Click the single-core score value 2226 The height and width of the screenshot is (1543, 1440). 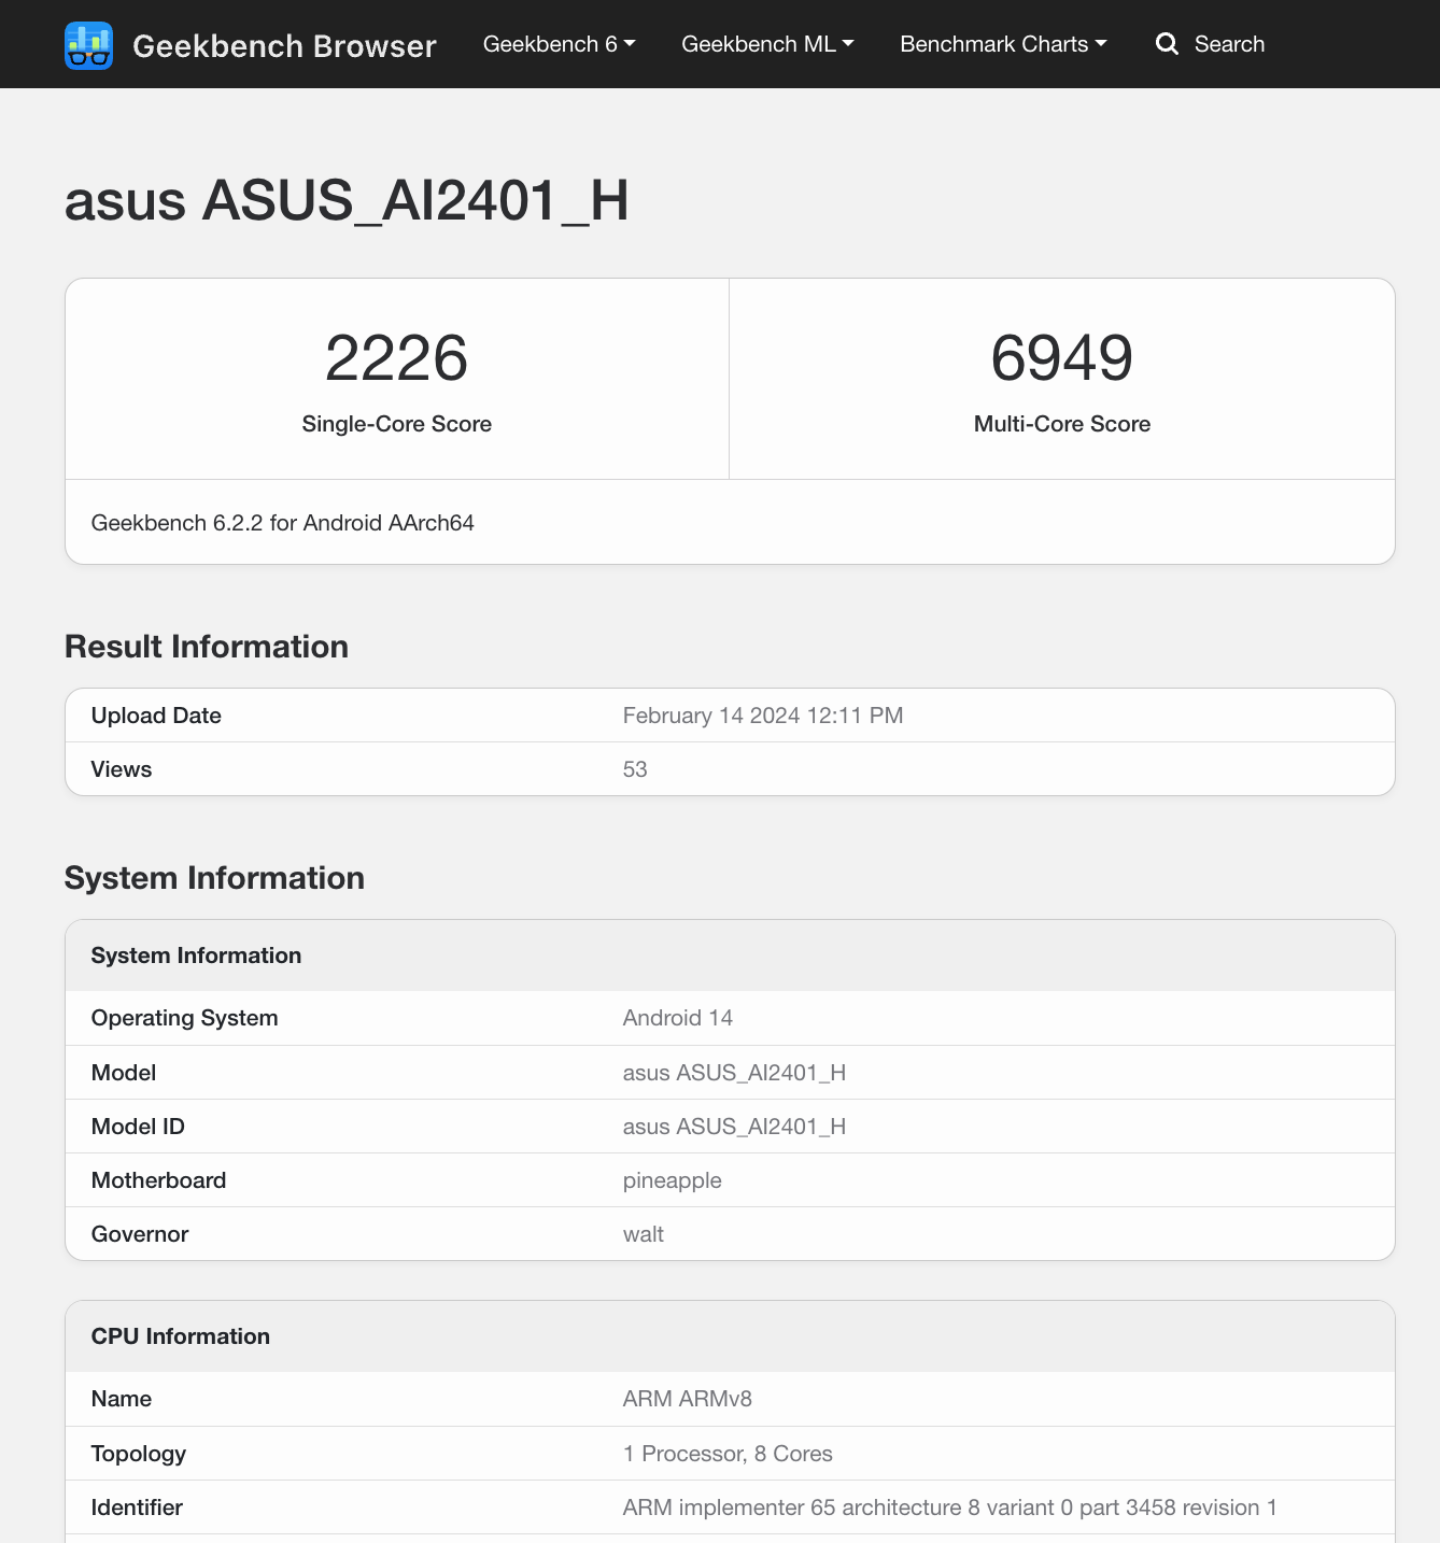coord(396,358)
